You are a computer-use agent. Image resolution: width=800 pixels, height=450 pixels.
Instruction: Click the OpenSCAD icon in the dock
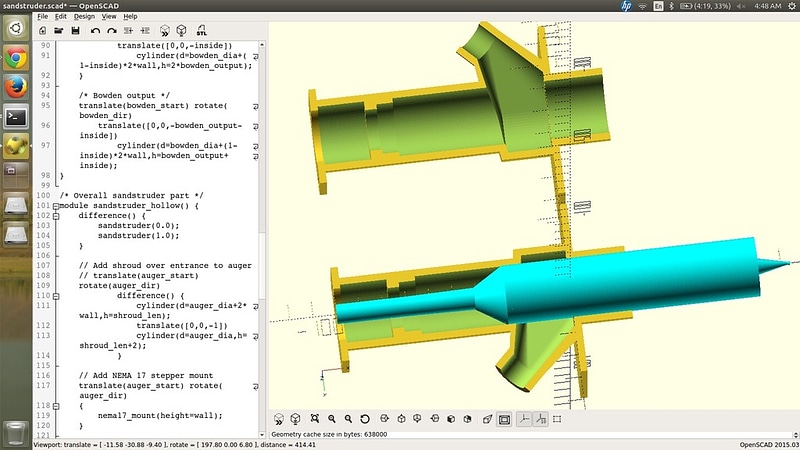click(x=16, y=146)
